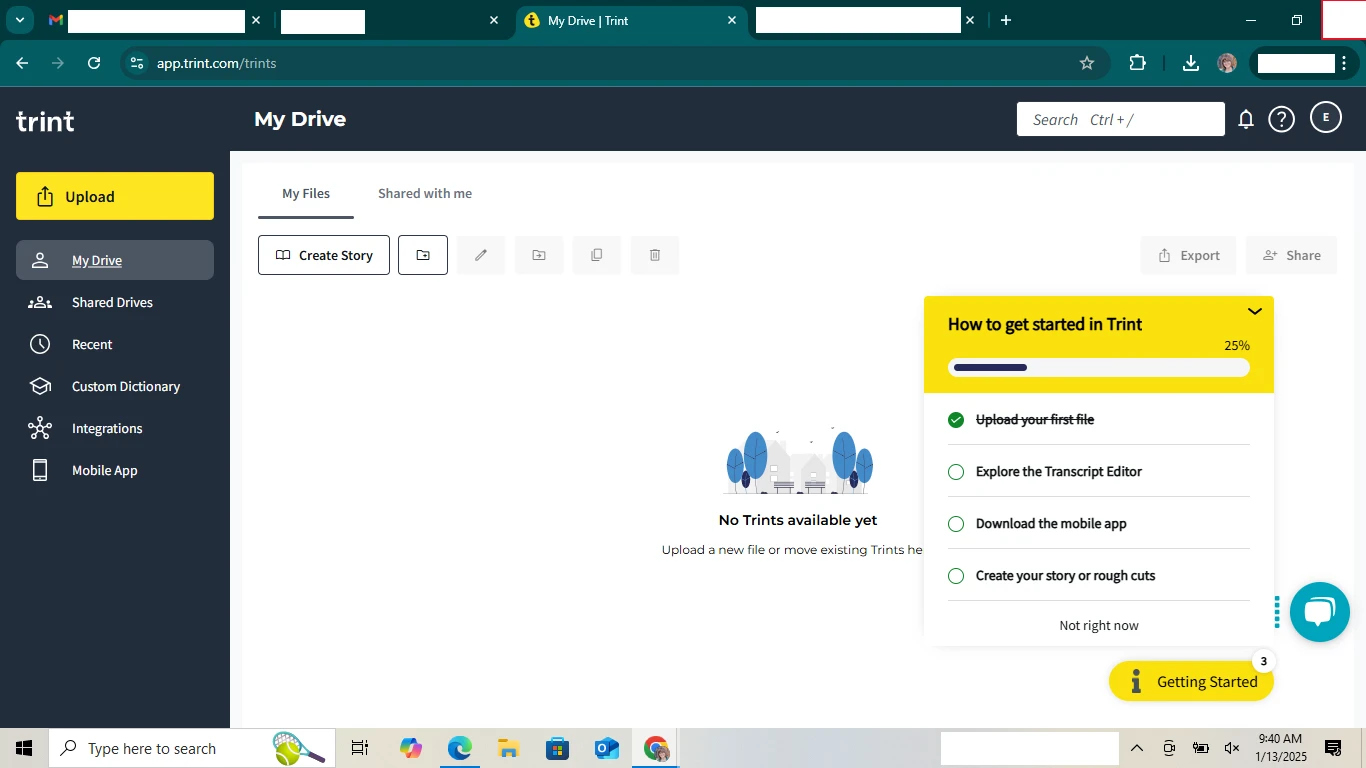This screenshot has width=1366, height=768.
Task: Open the user avatar E menu
Action: (1326, 118)
